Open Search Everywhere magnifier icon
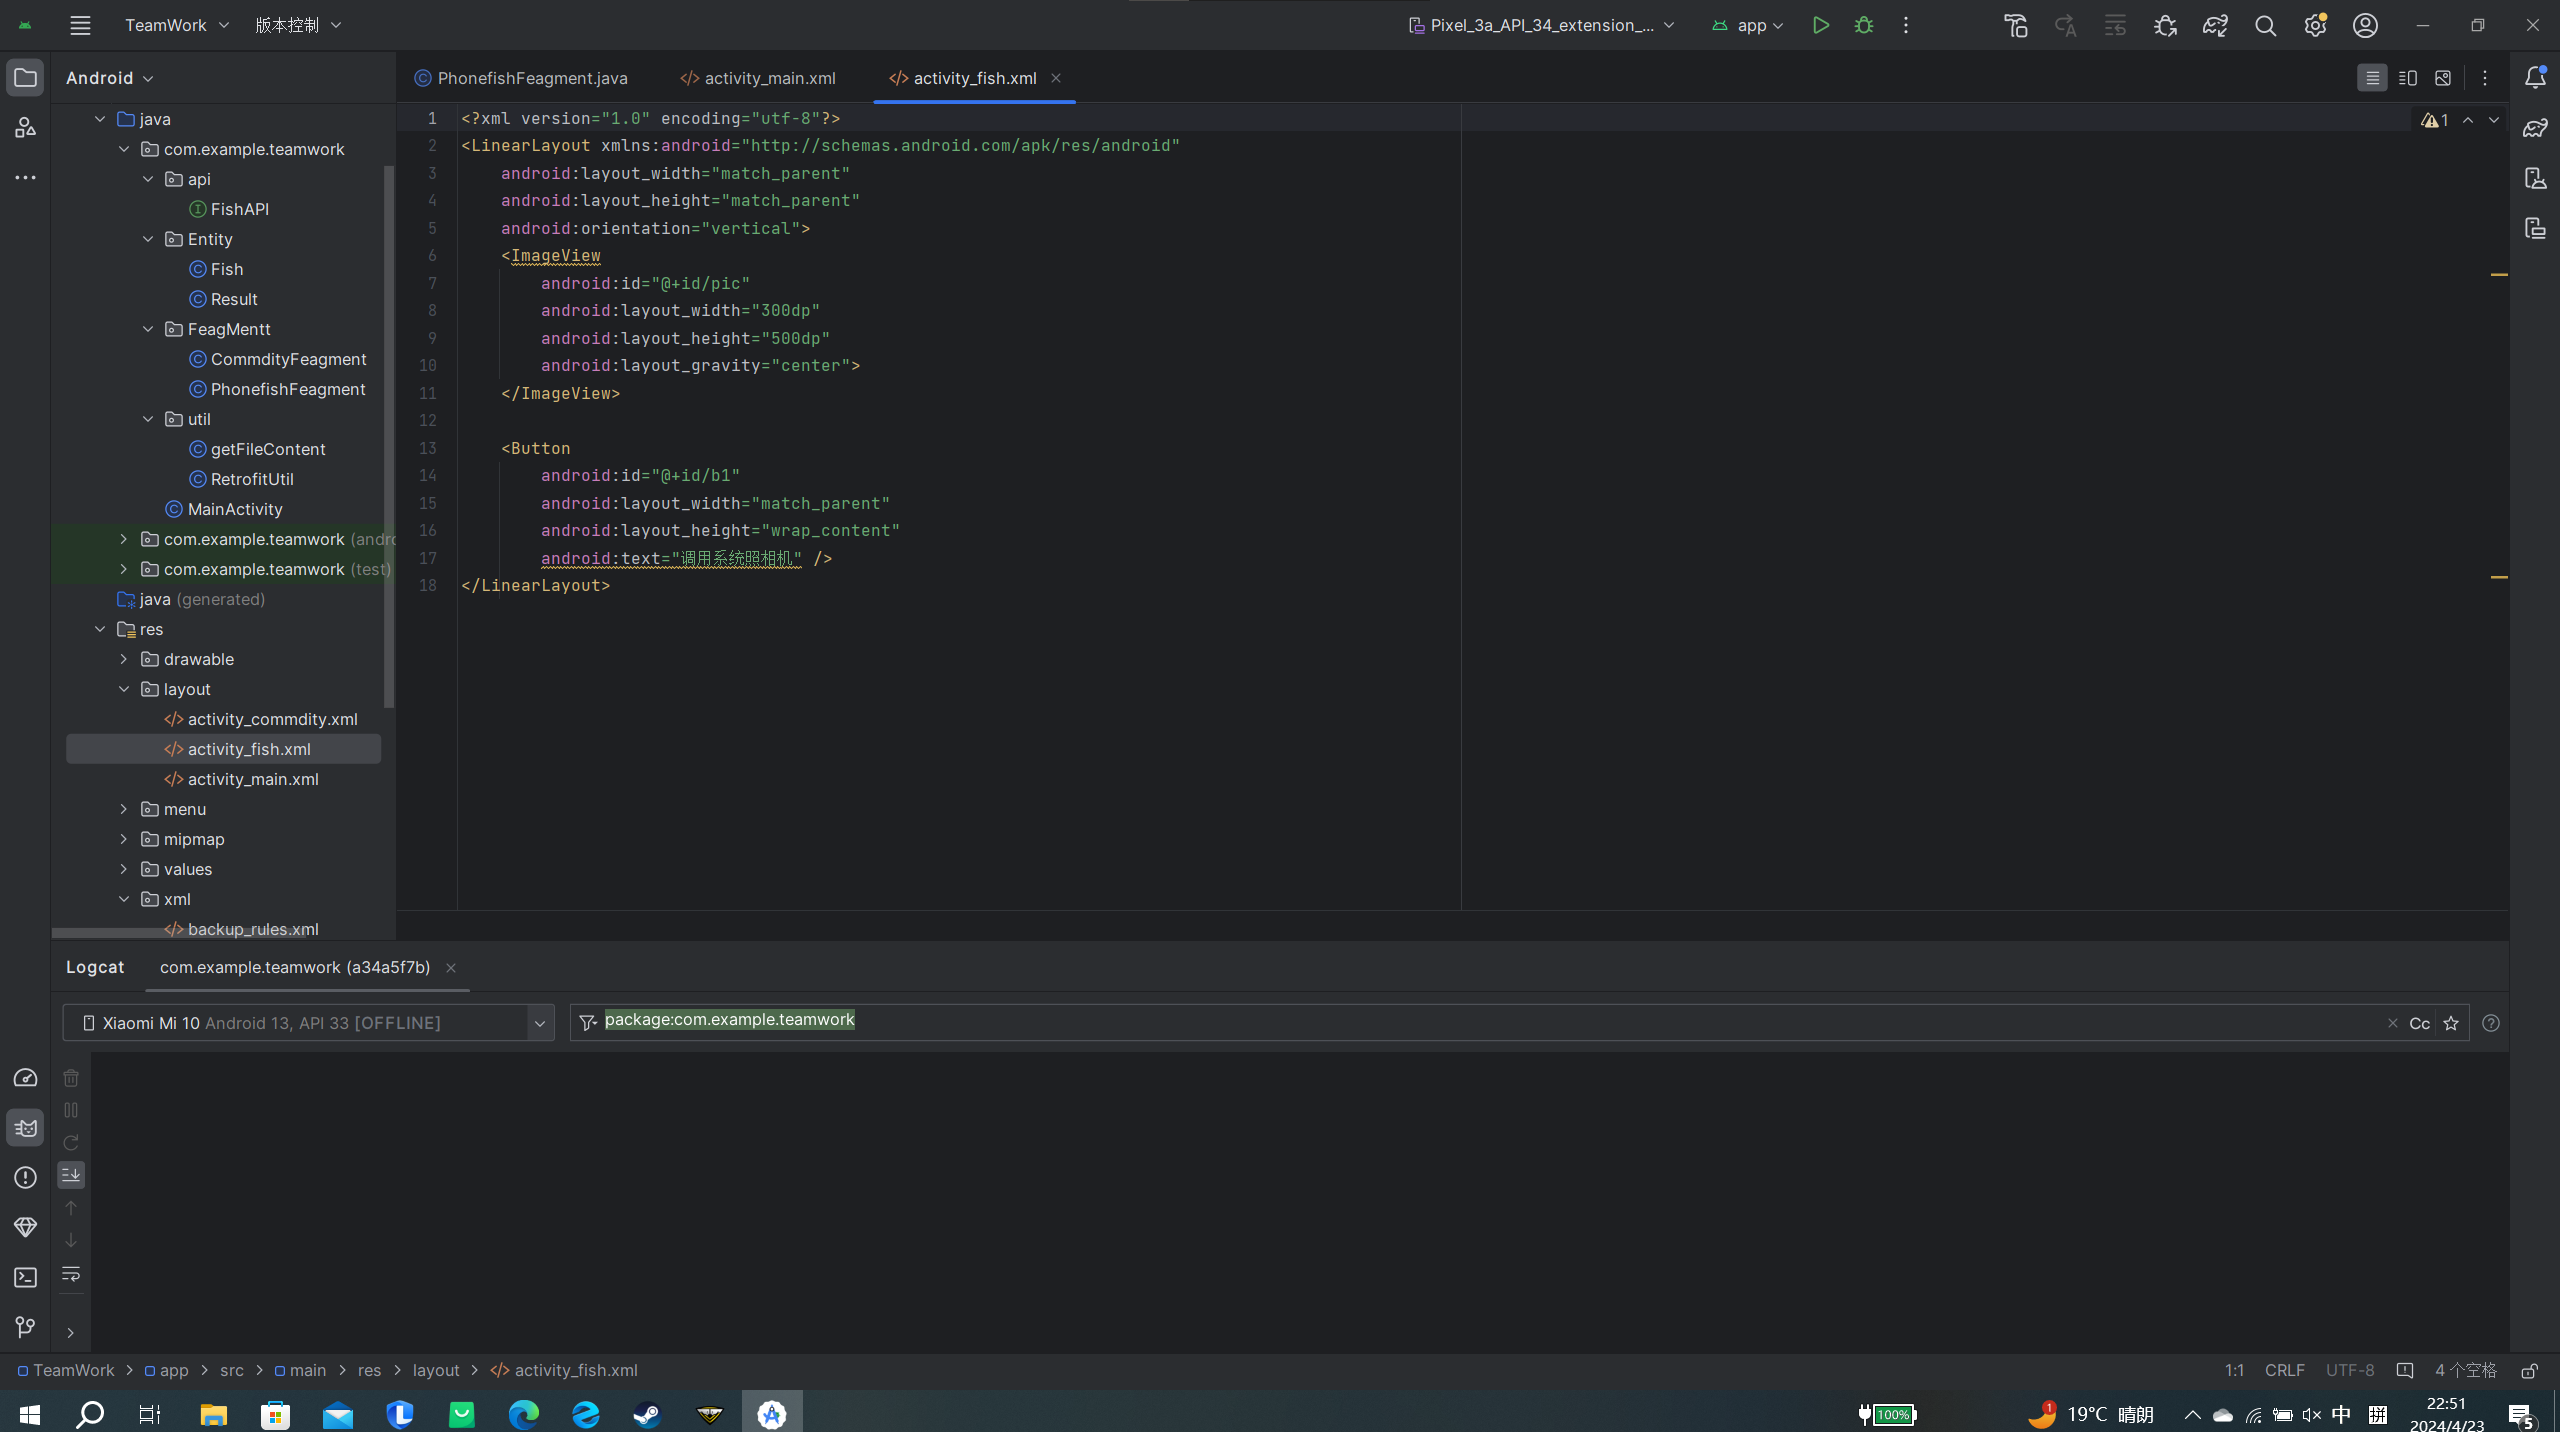 [2265, 25]
